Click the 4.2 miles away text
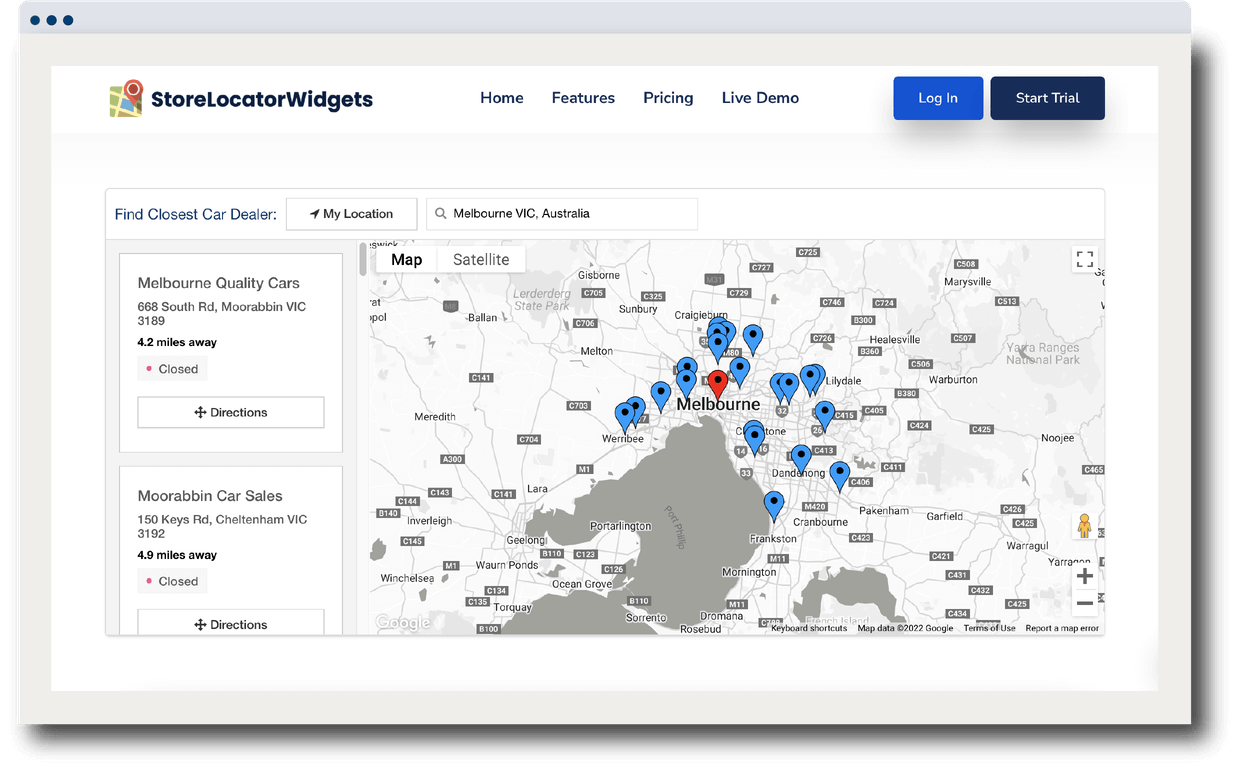This screenshot has height=771, width=1238. coord(177,342)
